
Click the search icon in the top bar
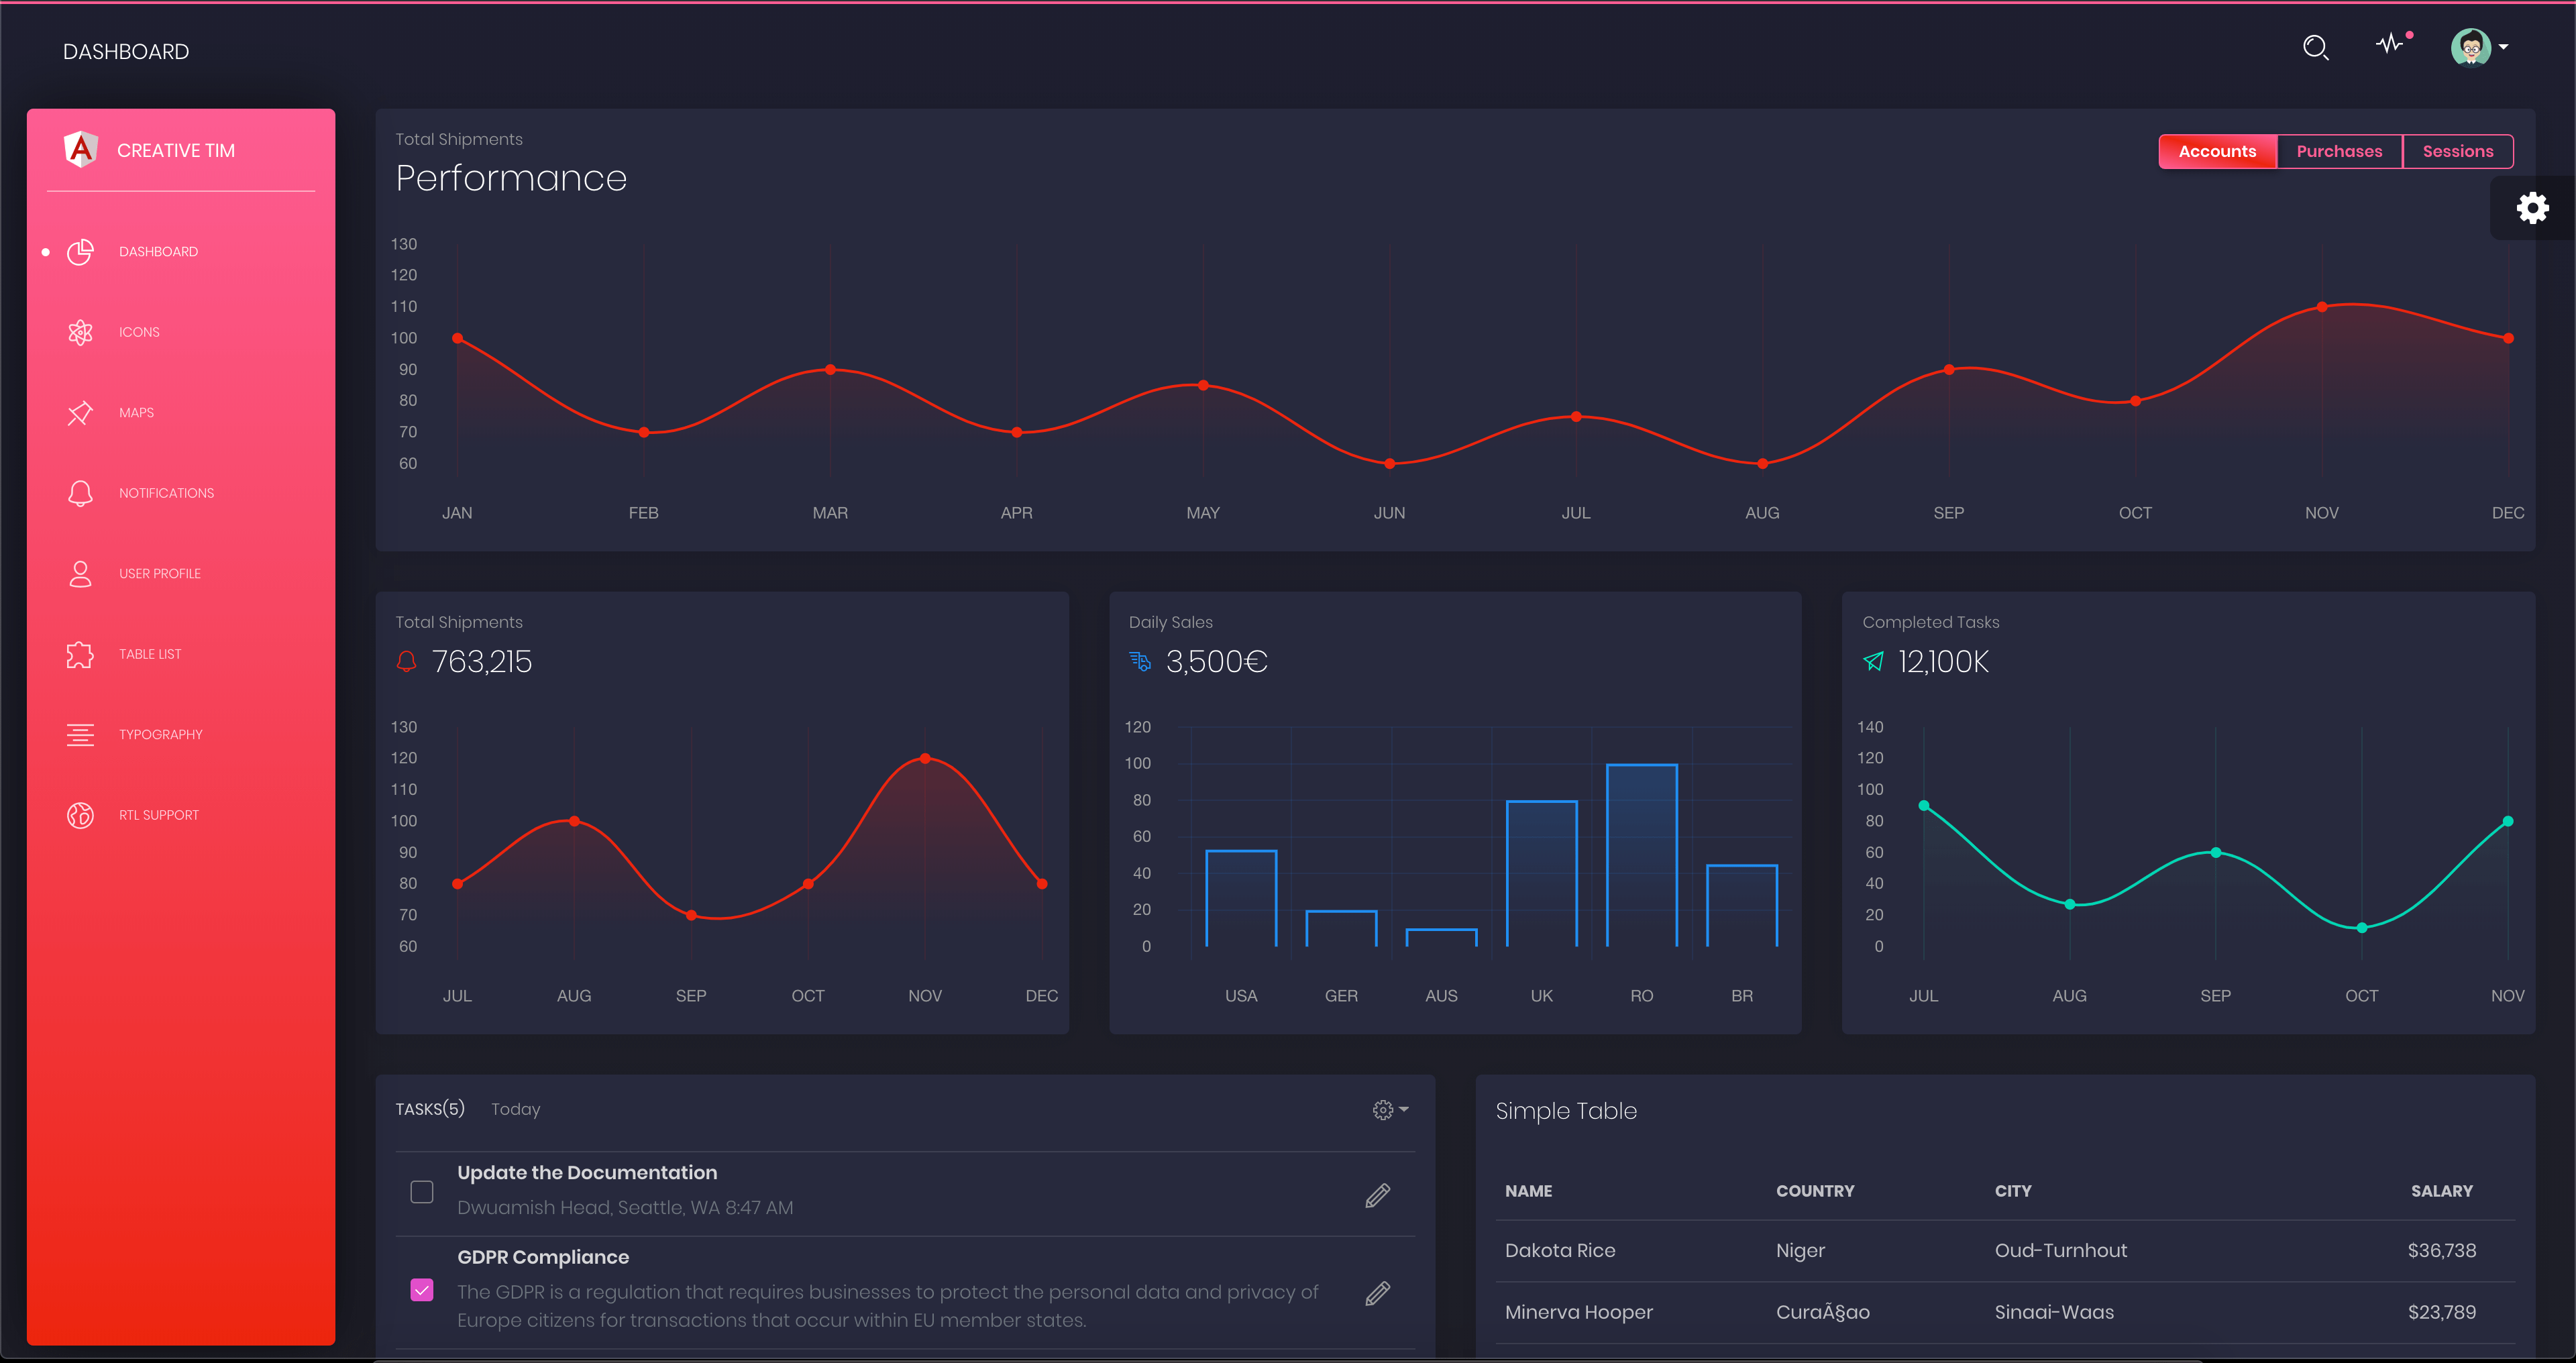[x=2315, y=48]
